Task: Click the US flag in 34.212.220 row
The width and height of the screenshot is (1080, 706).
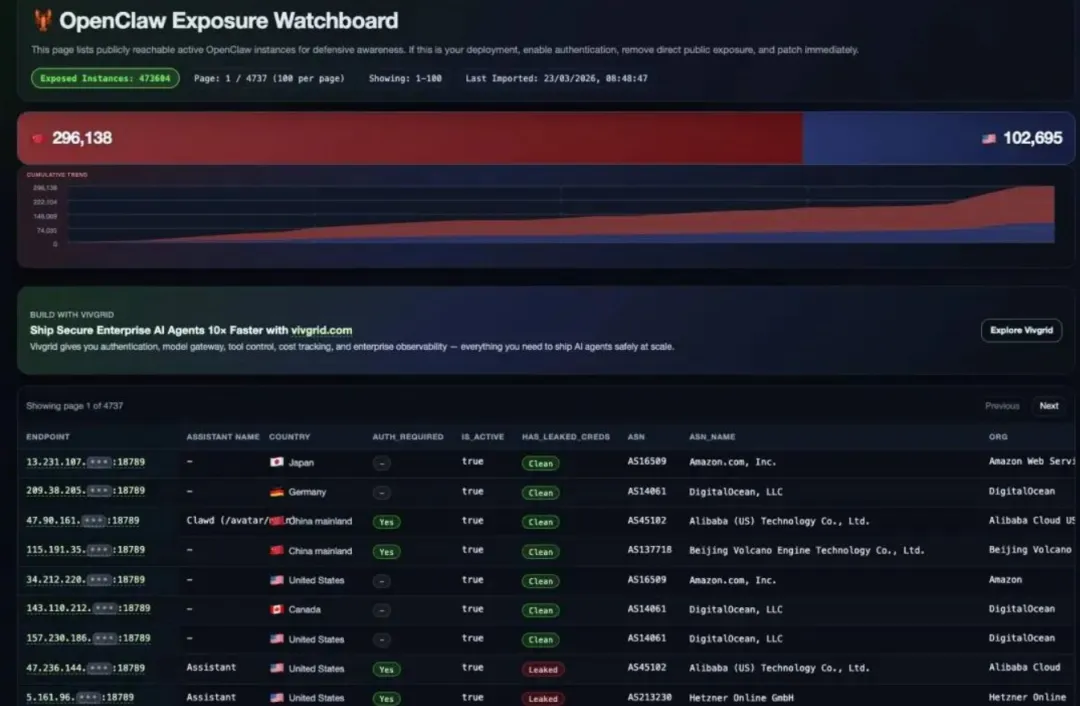Action: 276,580
